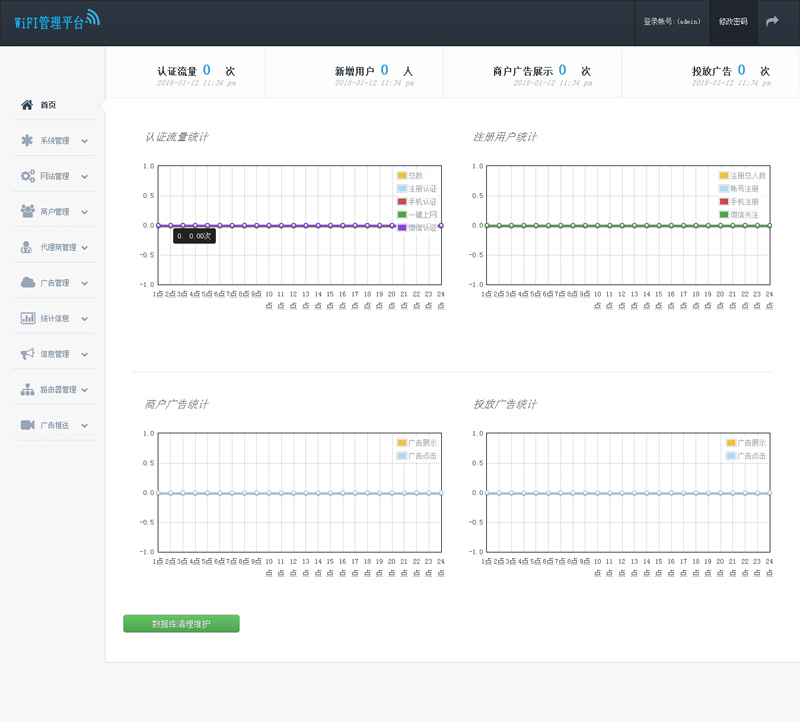800x722 pixels.
Task: Click the 系统管理 asterisk icon
Action: (x=27, y=140)
